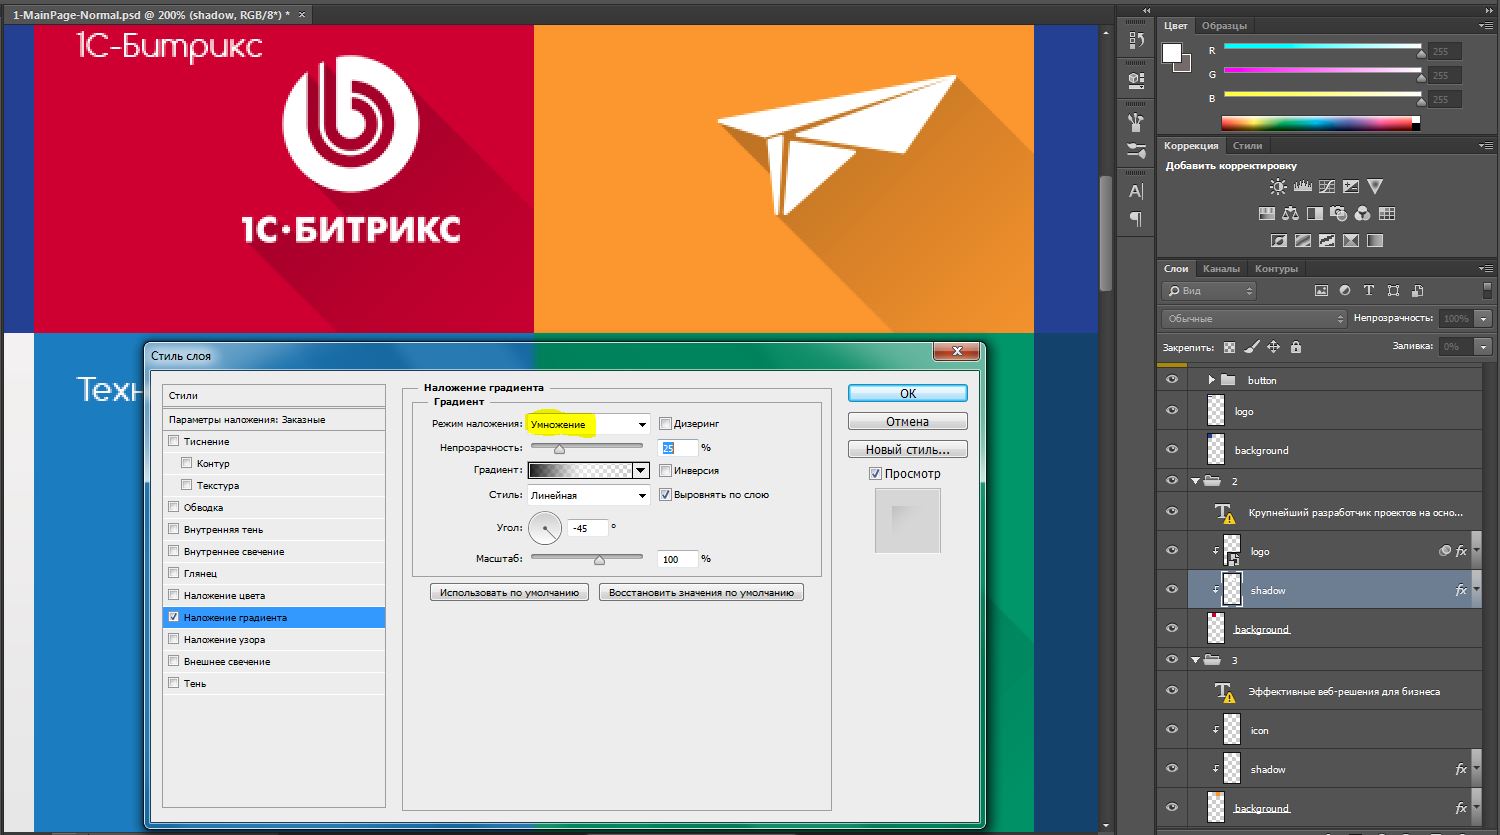
Task: Add a Hue/Saturation adjustment layer
Action: (x=1266, y=214)
